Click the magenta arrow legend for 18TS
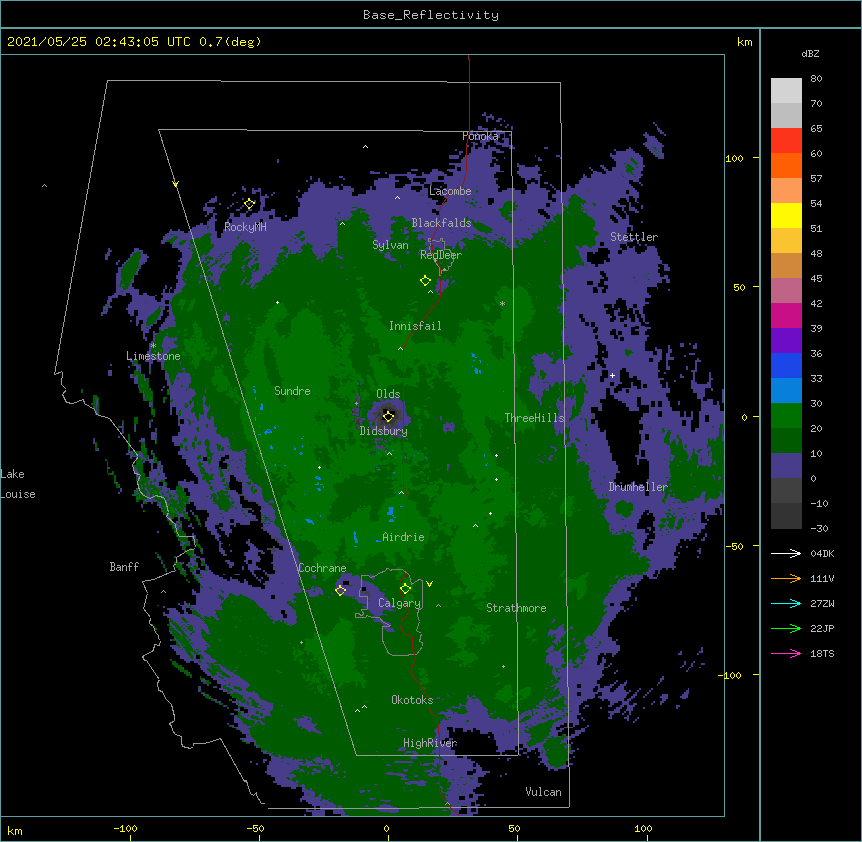 [786, 653]
